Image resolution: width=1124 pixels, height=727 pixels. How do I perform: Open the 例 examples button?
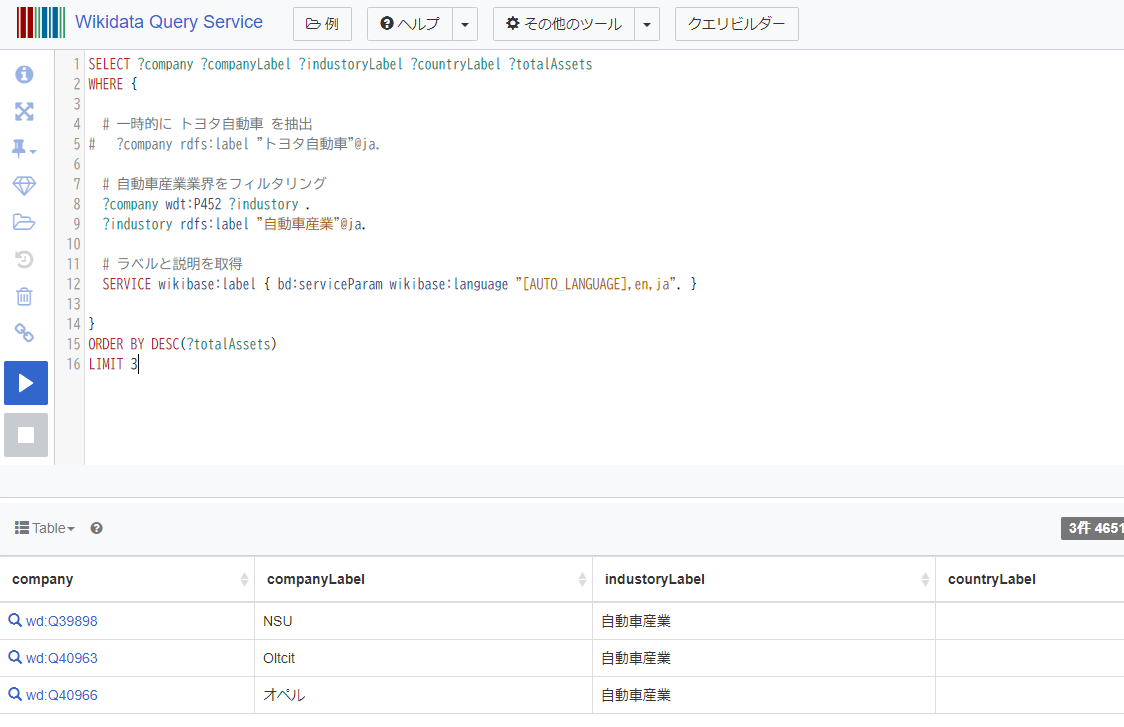pyautogui.click(x=322, y=24)
